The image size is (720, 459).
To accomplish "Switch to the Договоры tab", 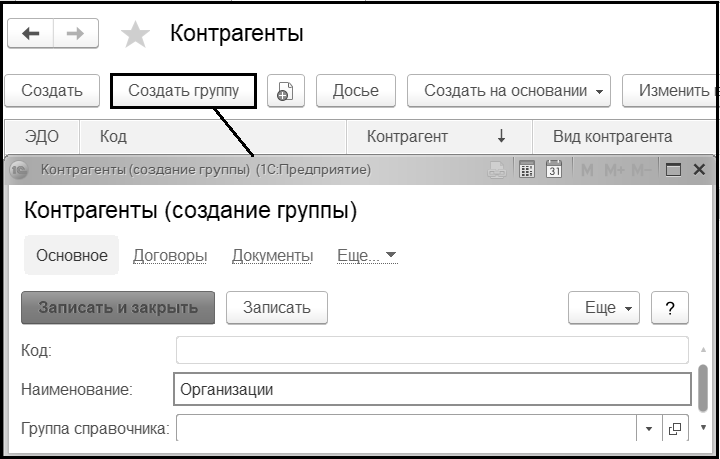I will [x=170, y=255].
